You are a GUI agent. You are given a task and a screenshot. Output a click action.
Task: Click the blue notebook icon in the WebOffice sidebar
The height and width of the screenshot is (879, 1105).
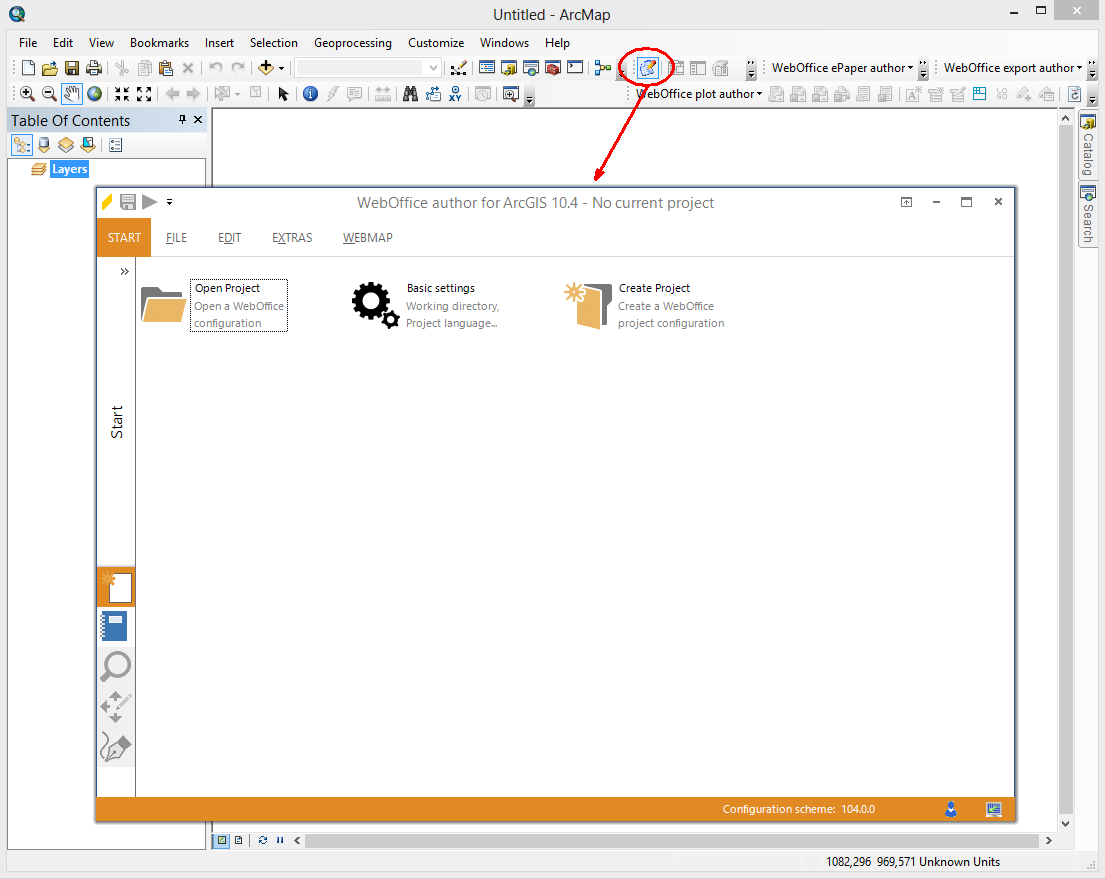[115, 626]
